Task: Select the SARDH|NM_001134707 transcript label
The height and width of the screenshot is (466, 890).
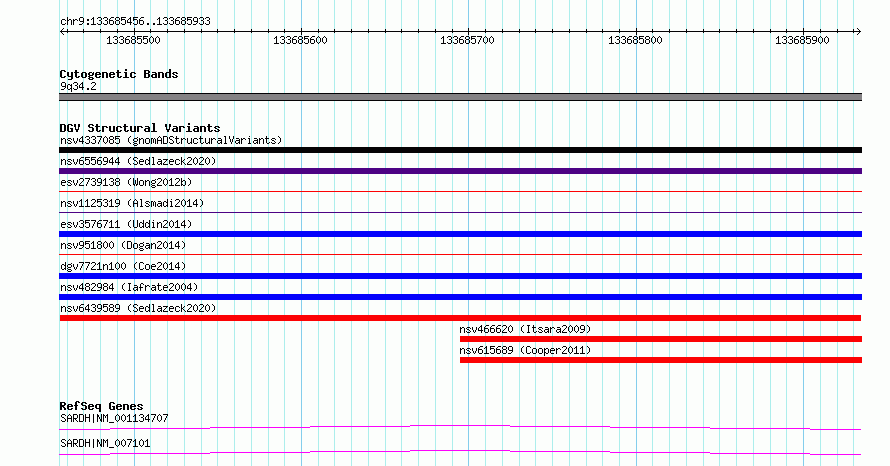Action: 114,418
